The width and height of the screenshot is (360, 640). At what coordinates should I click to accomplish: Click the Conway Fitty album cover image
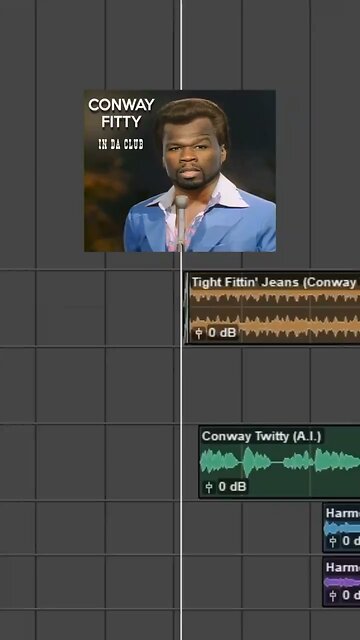180,171
